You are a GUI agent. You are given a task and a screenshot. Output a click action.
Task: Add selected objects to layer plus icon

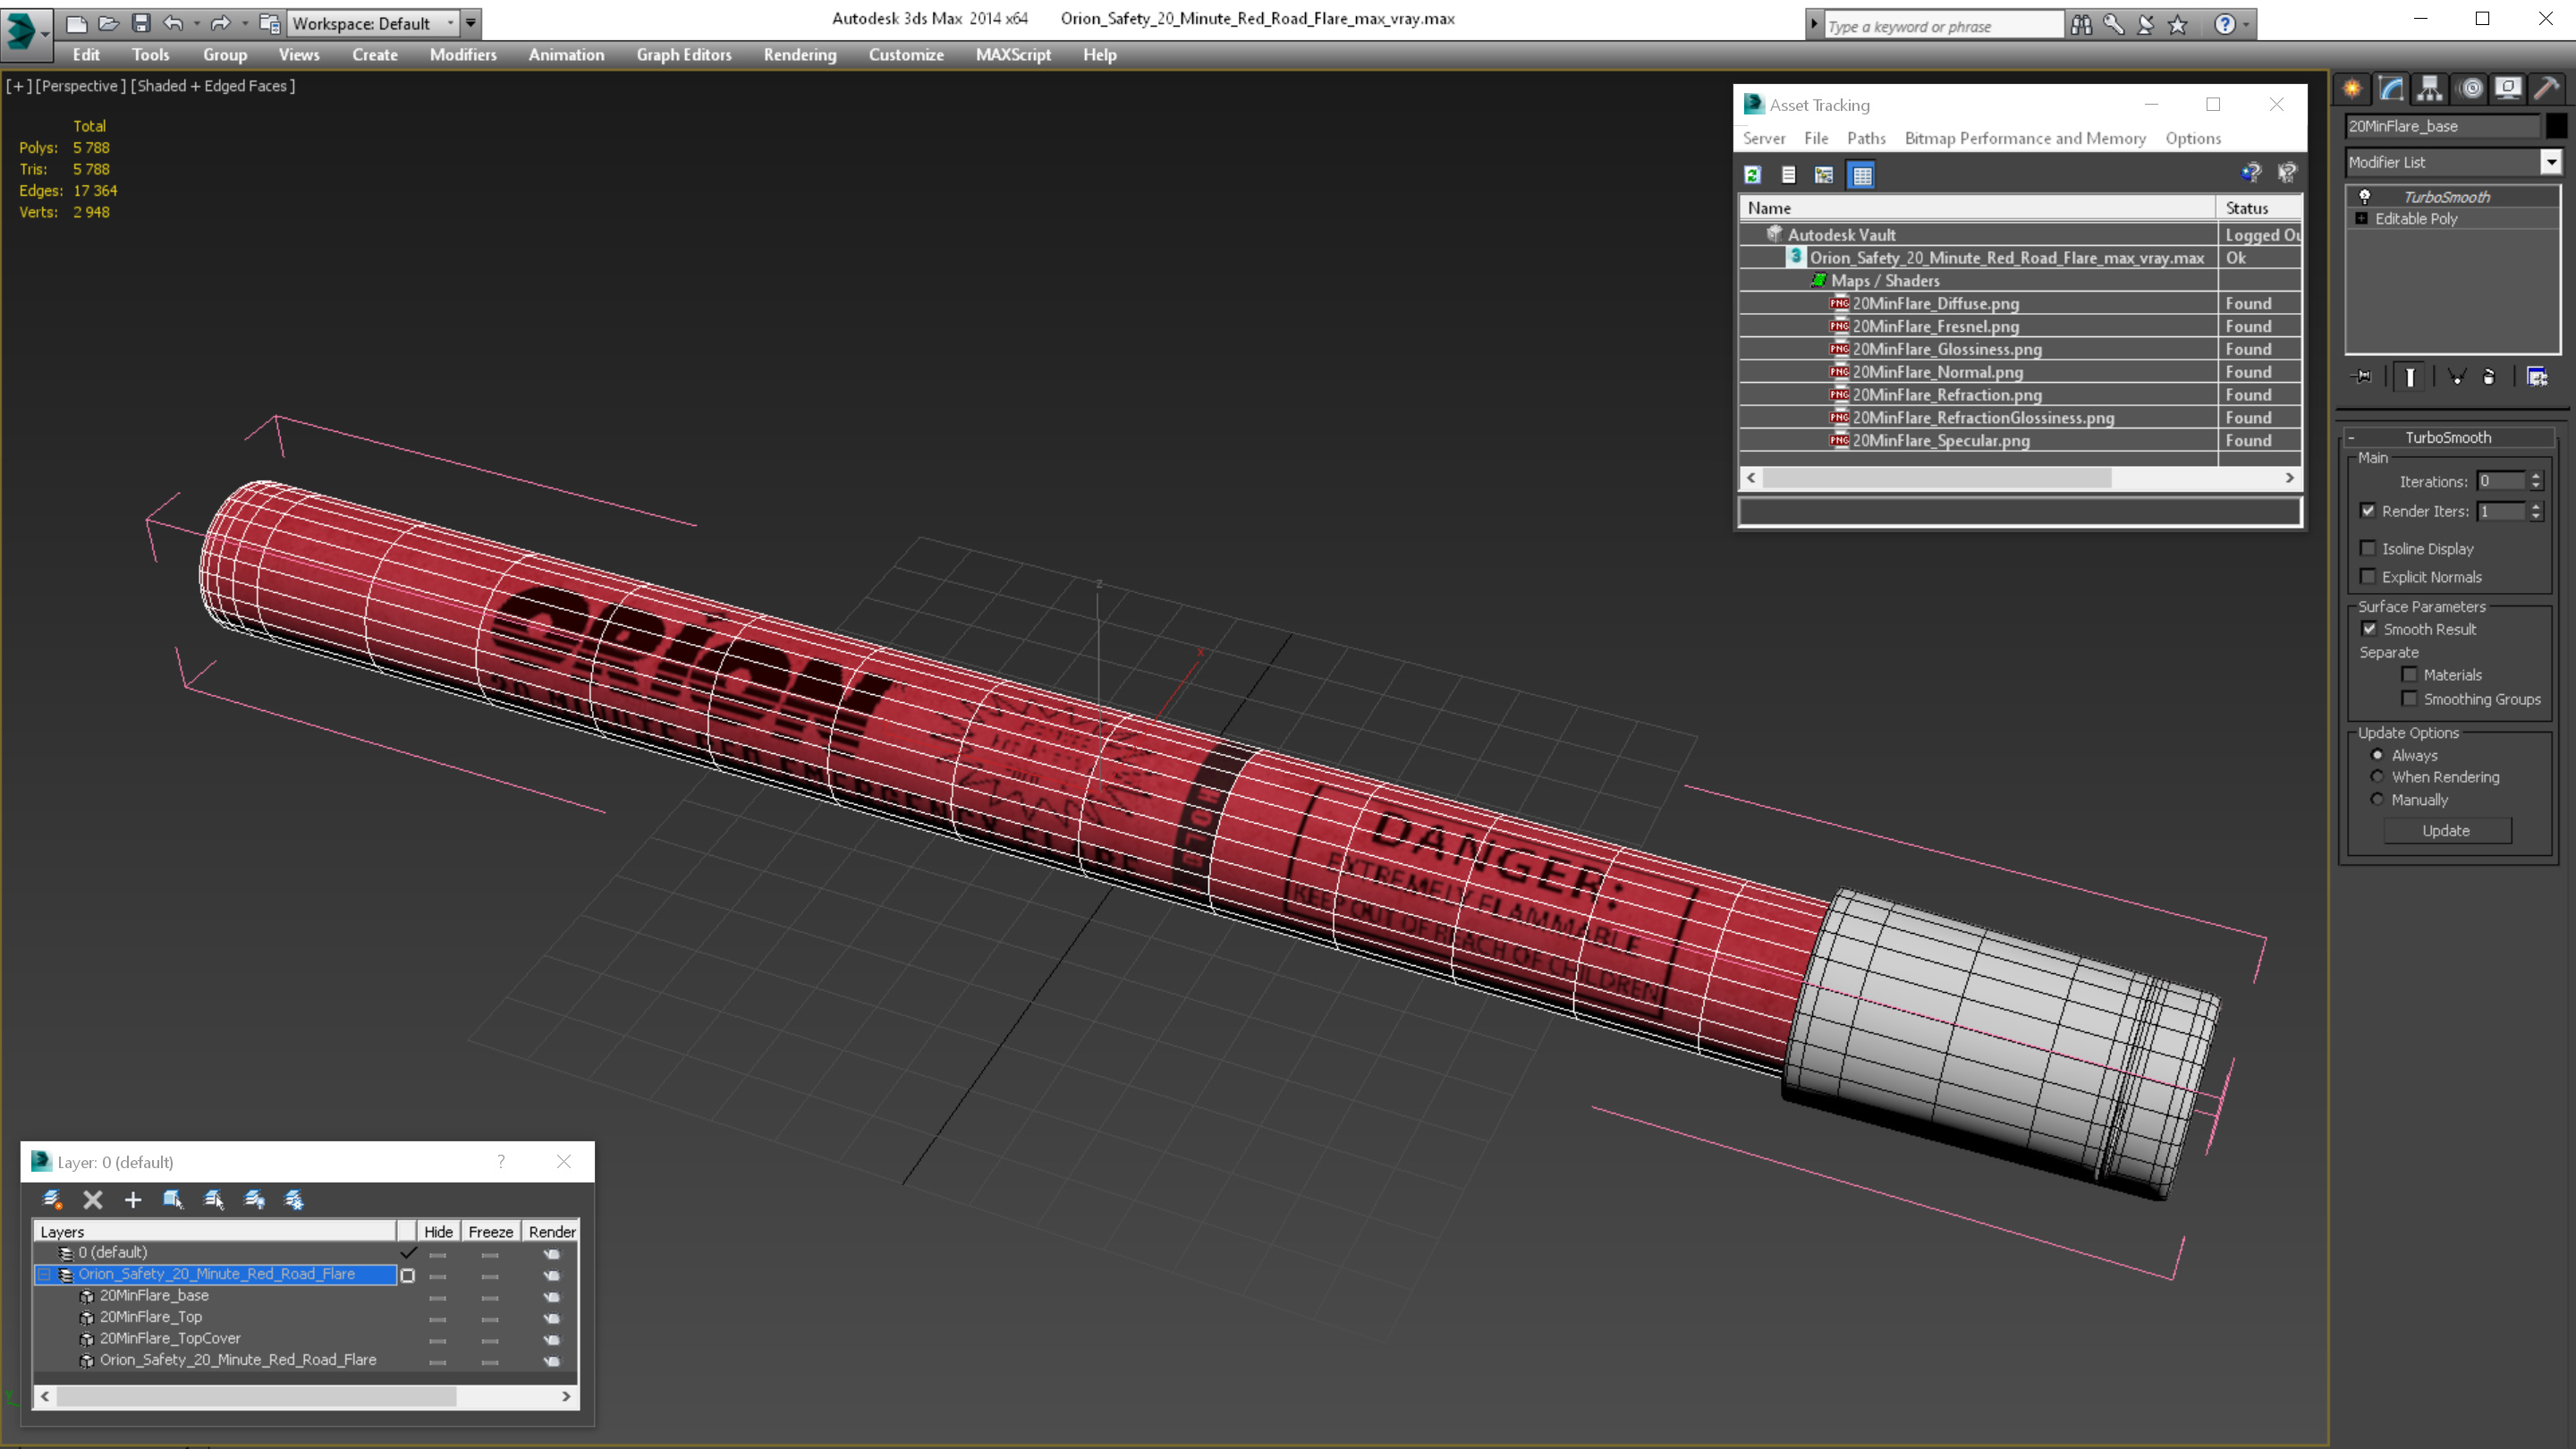pyautogui.click(x=133, y=1199)
